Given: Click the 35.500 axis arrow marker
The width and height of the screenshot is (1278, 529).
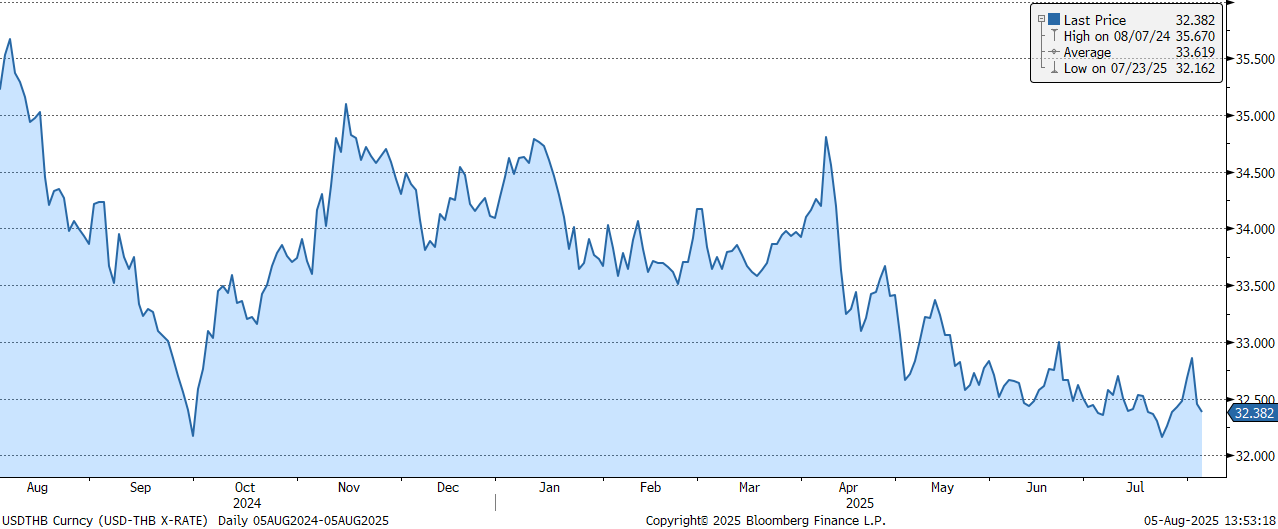Looking at the screenshot, I should (x=1229, y=59).
